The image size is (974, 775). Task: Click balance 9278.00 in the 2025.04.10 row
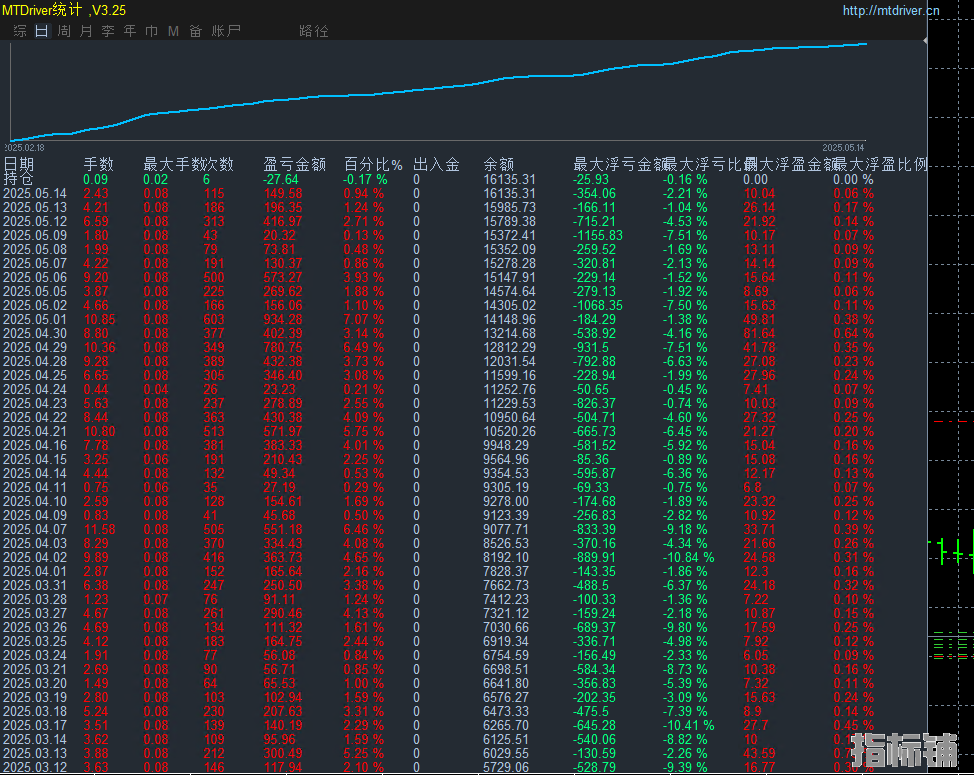click(x=506, y=501)
